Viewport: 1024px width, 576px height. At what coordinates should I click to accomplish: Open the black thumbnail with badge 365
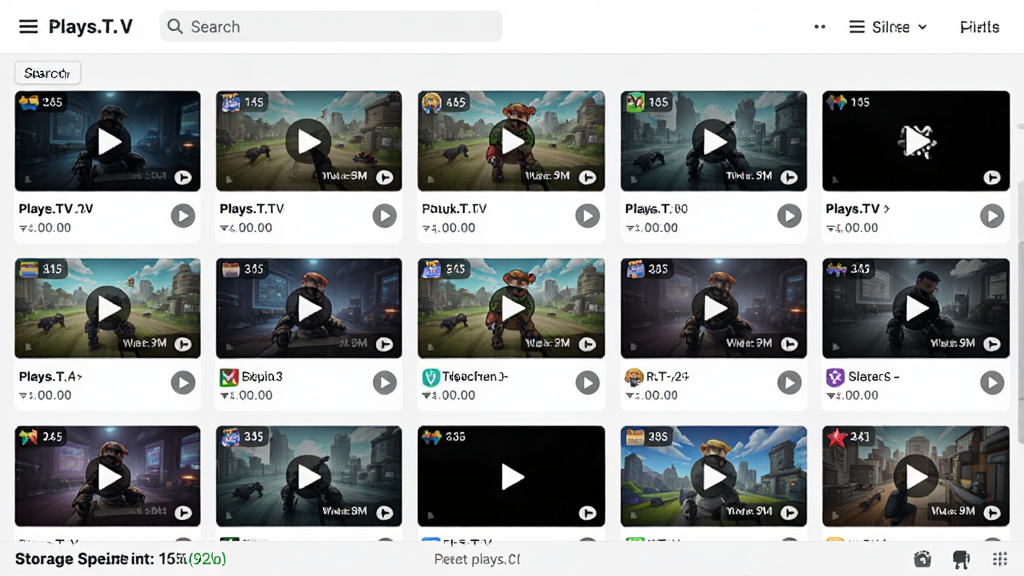click(511, 476)
